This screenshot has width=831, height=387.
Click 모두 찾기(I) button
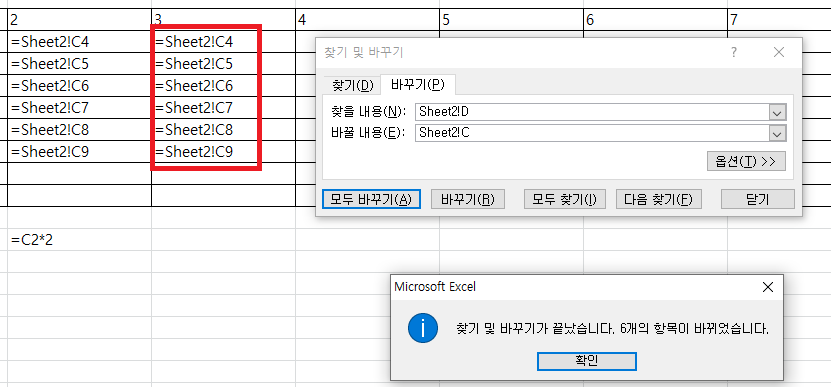coord(564,199)
